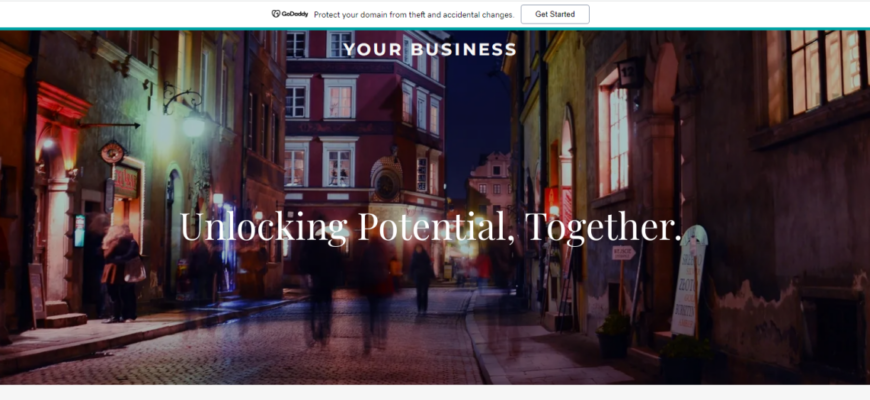Click the word 'Unlocking' in the headline
The height and width of the screenshot is (400, 870).
click(x=264, y=227)
